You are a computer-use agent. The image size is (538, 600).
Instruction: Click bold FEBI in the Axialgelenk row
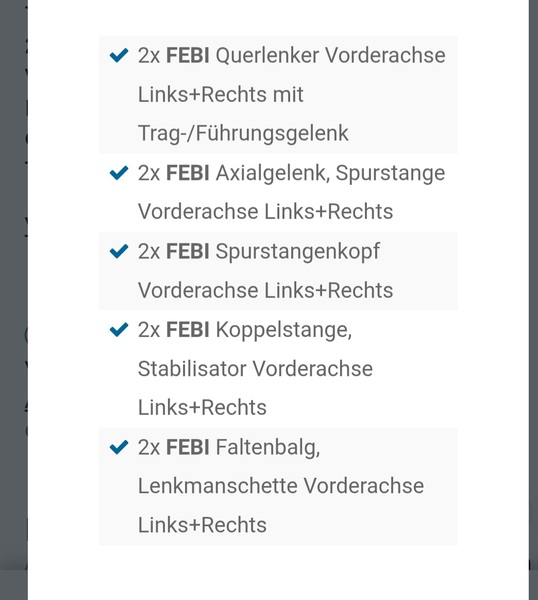point(187,173)
